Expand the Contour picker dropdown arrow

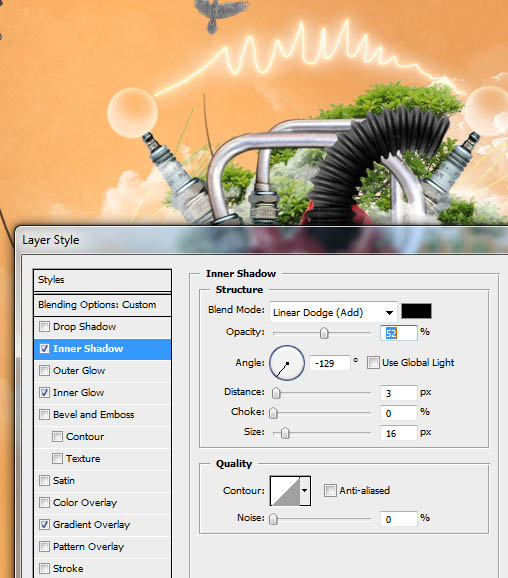[305, 491]
